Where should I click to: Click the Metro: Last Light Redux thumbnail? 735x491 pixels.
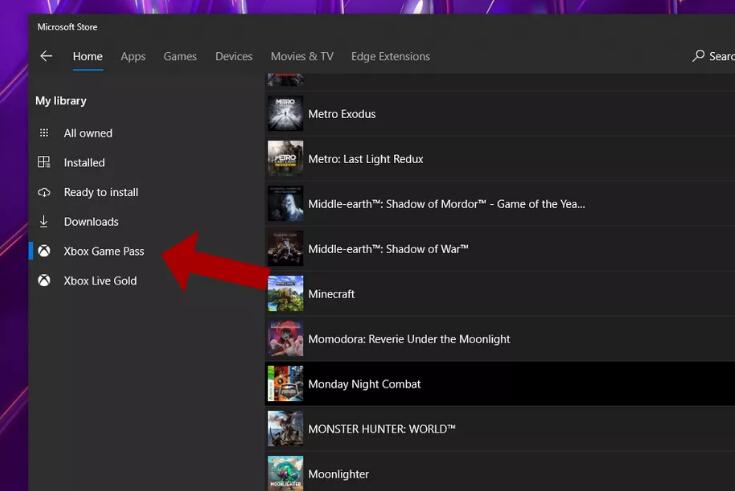tap(285, 159)
